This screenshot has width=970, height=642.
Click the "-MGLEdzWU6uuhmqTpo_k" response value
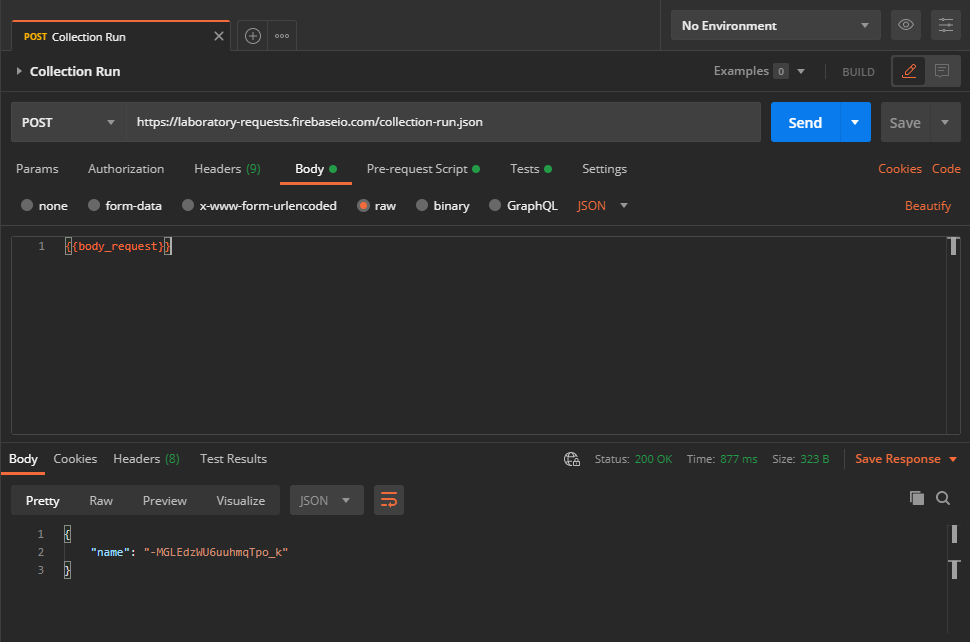216,552
